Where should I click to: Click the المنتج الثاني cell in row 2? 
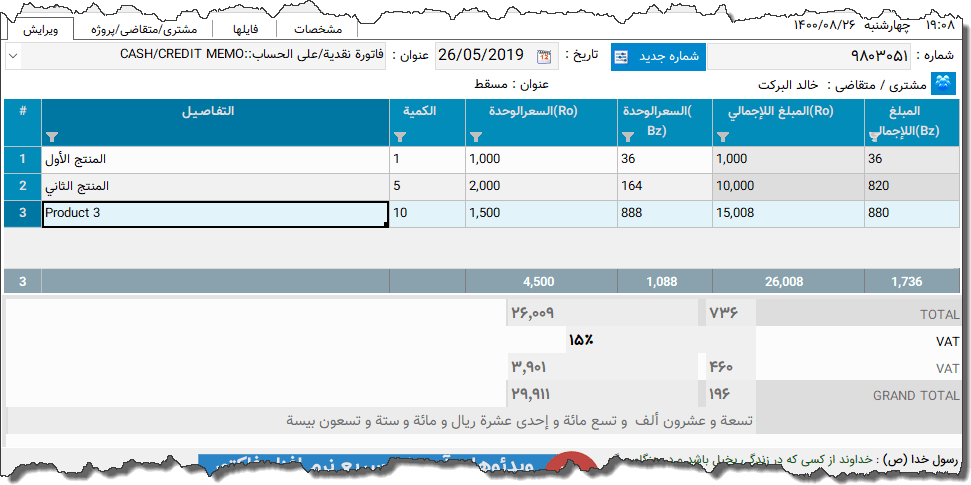pyautogui.click(x=215, y=186)
